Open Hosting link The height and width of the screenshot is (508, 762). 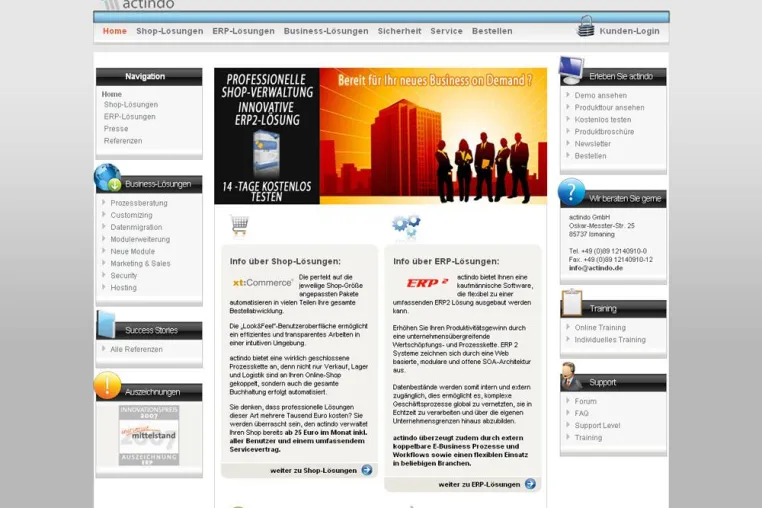click(123, 288)
